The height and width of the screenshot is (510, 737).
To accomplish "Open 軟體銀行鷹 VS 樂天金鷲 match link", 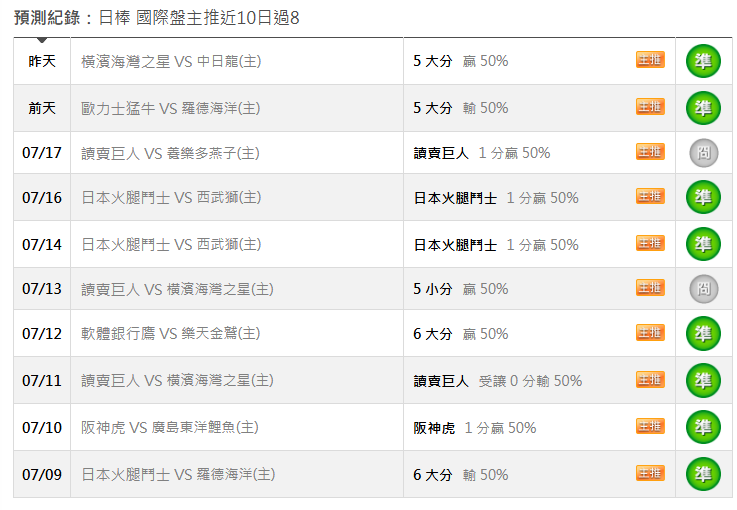I will pyautogui.click(x=171, y=333).
